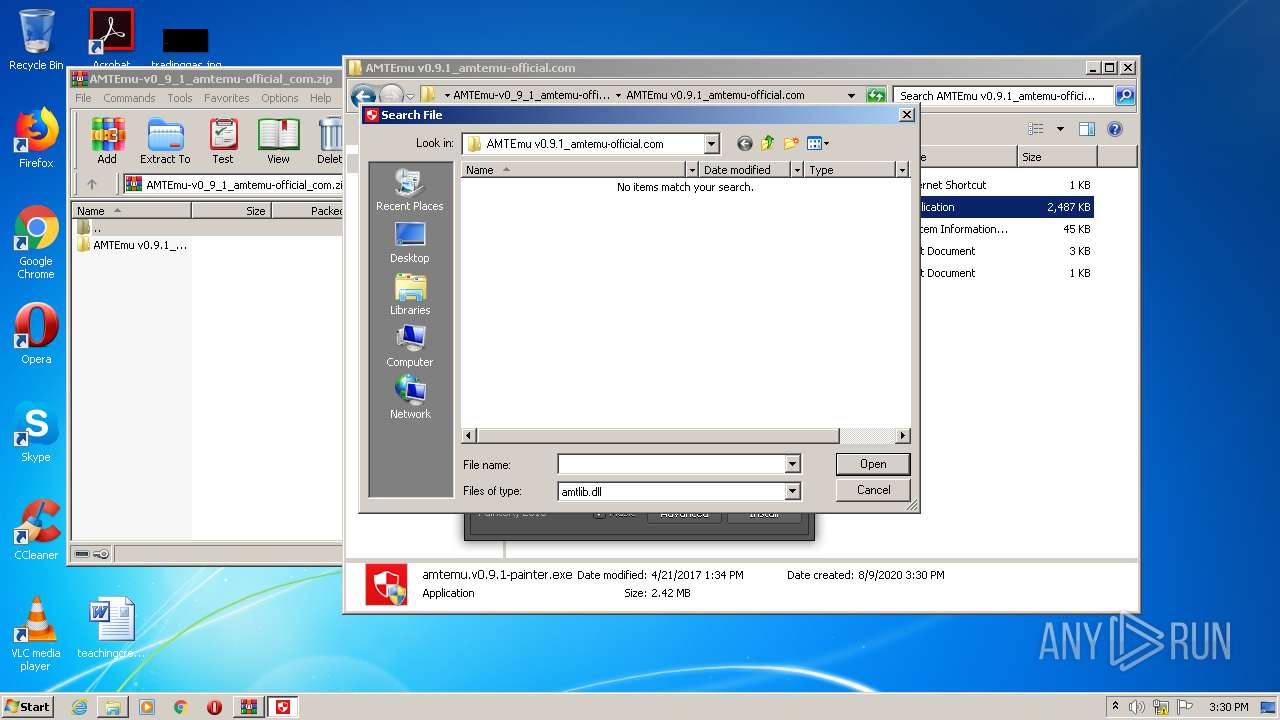Click Explorer back arrow button
1280x720 pixels.
tap(363, 97)
